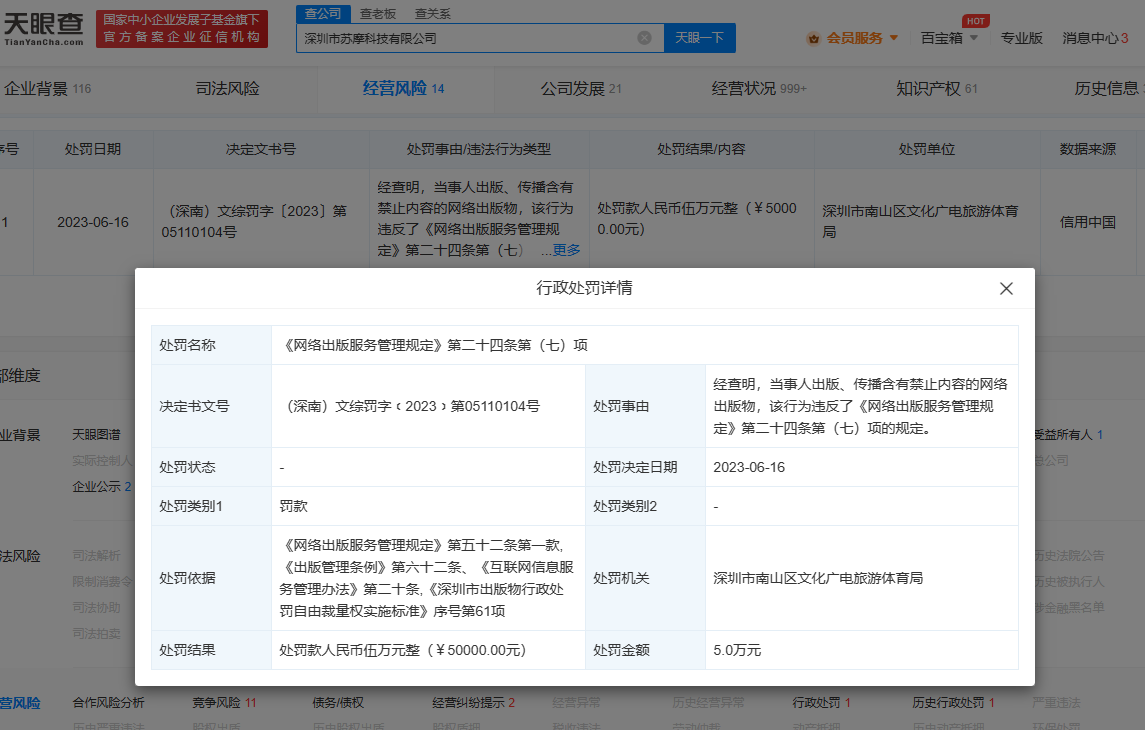
Task: Switch to the 查老板 search tab
Action: [378, 13]
